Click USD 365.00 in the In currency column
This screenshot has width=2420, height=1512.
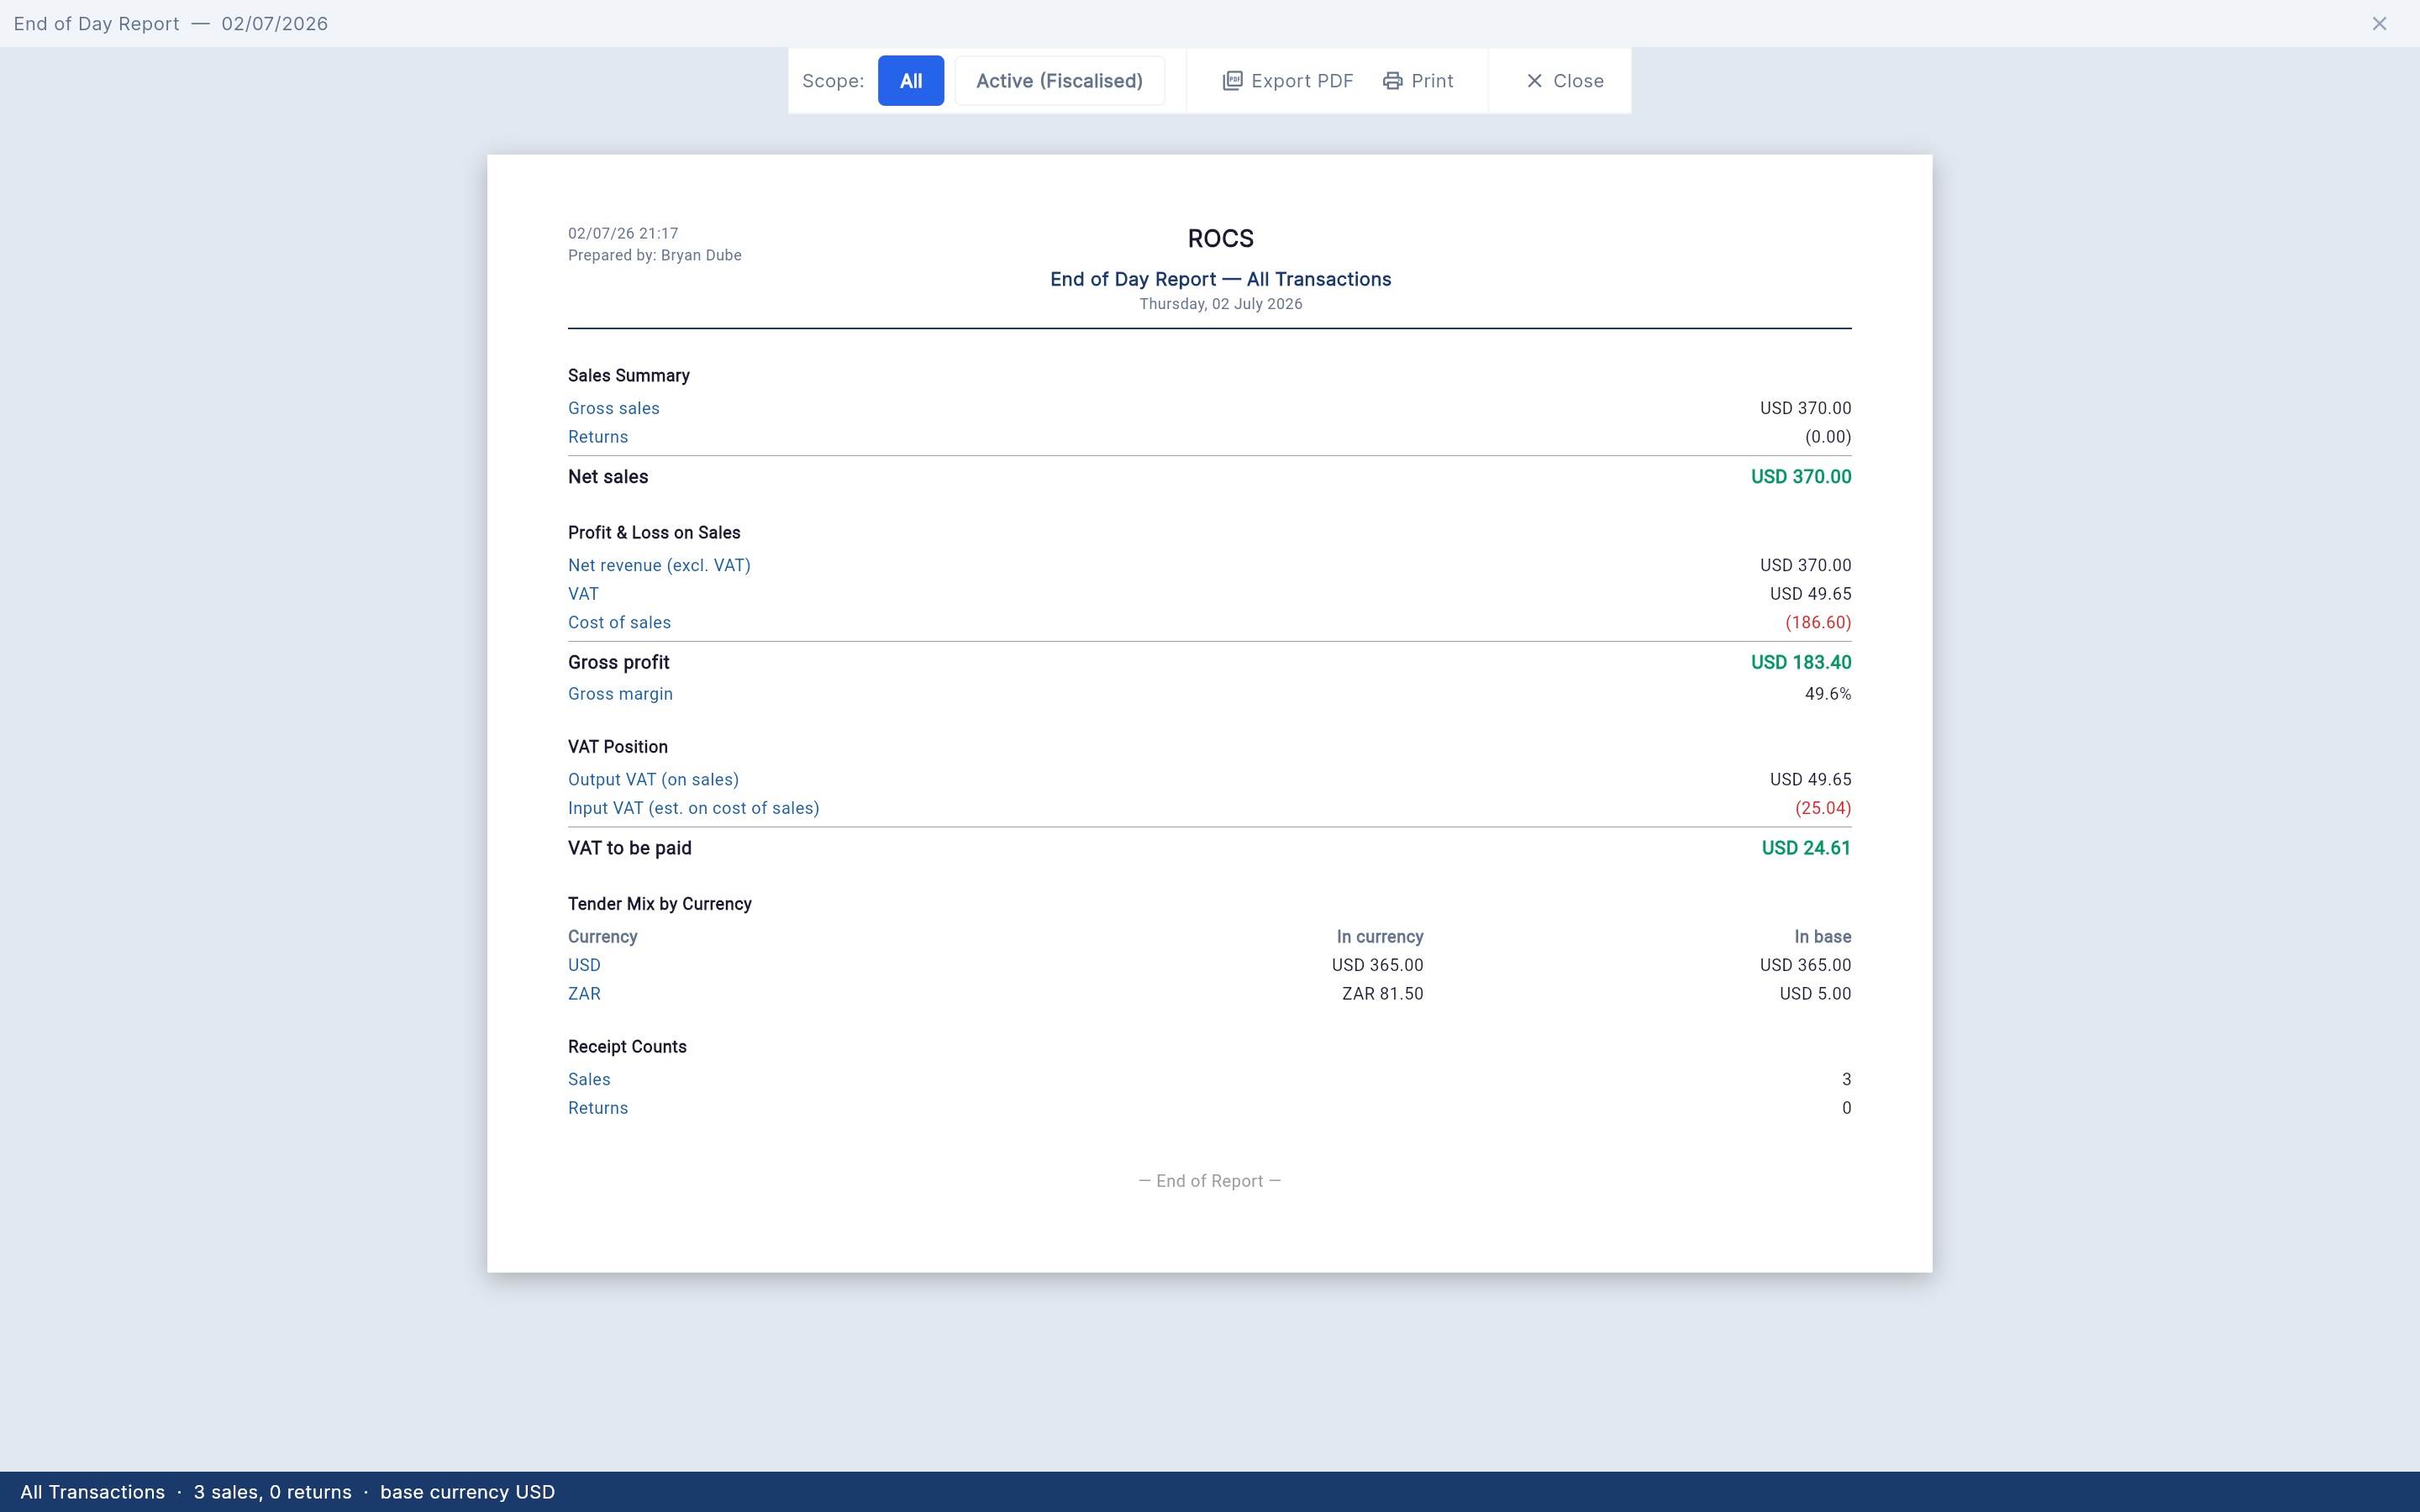point(1377,965)
